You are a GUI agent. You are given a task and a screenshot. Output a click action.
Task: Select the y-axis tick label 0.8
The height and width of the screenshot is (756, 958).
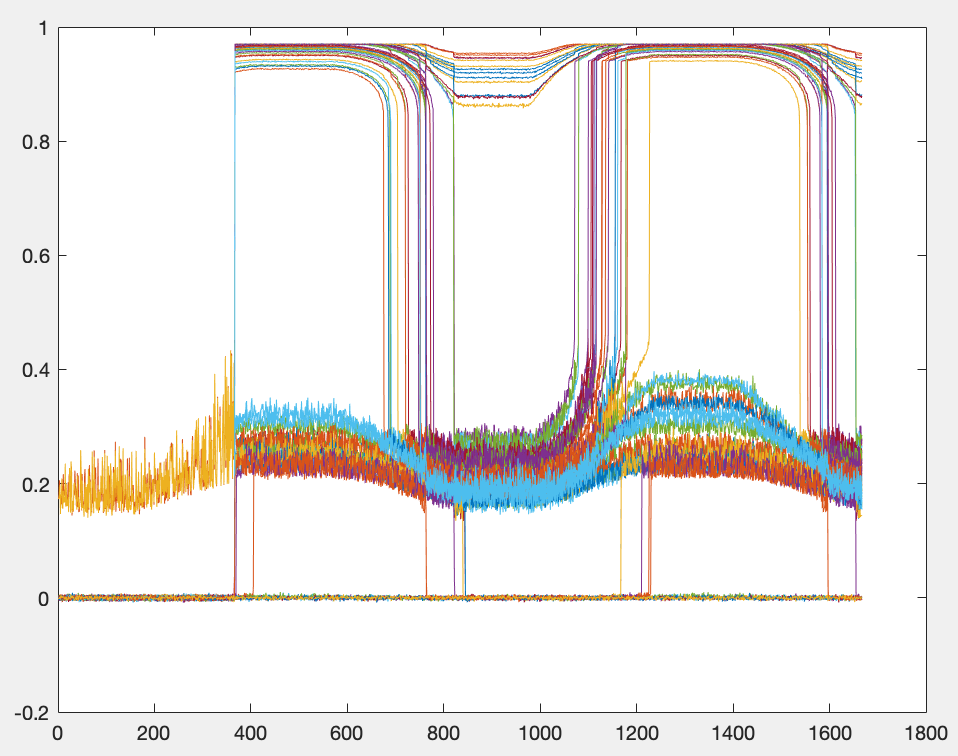[35, 142]
